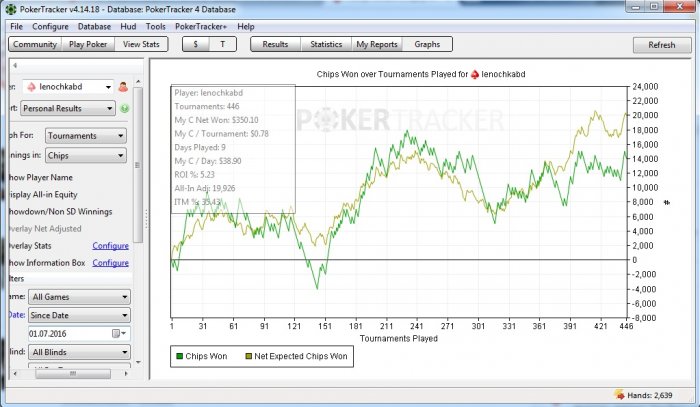This screenshot has width=700, height=407.
Task: Open the player lenochkabd dropdown
Action: click(68, 87)
